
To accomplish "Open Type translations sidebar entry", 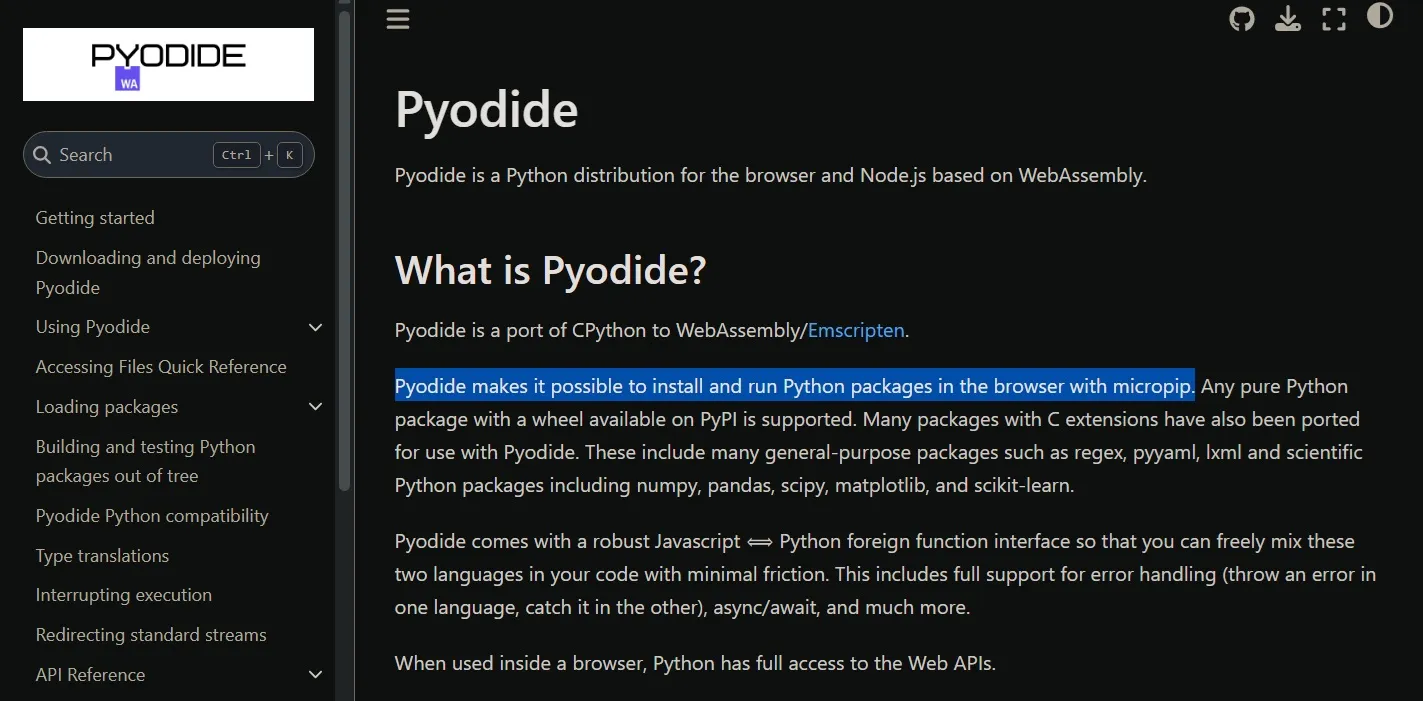I will click(x=102, y=556).
